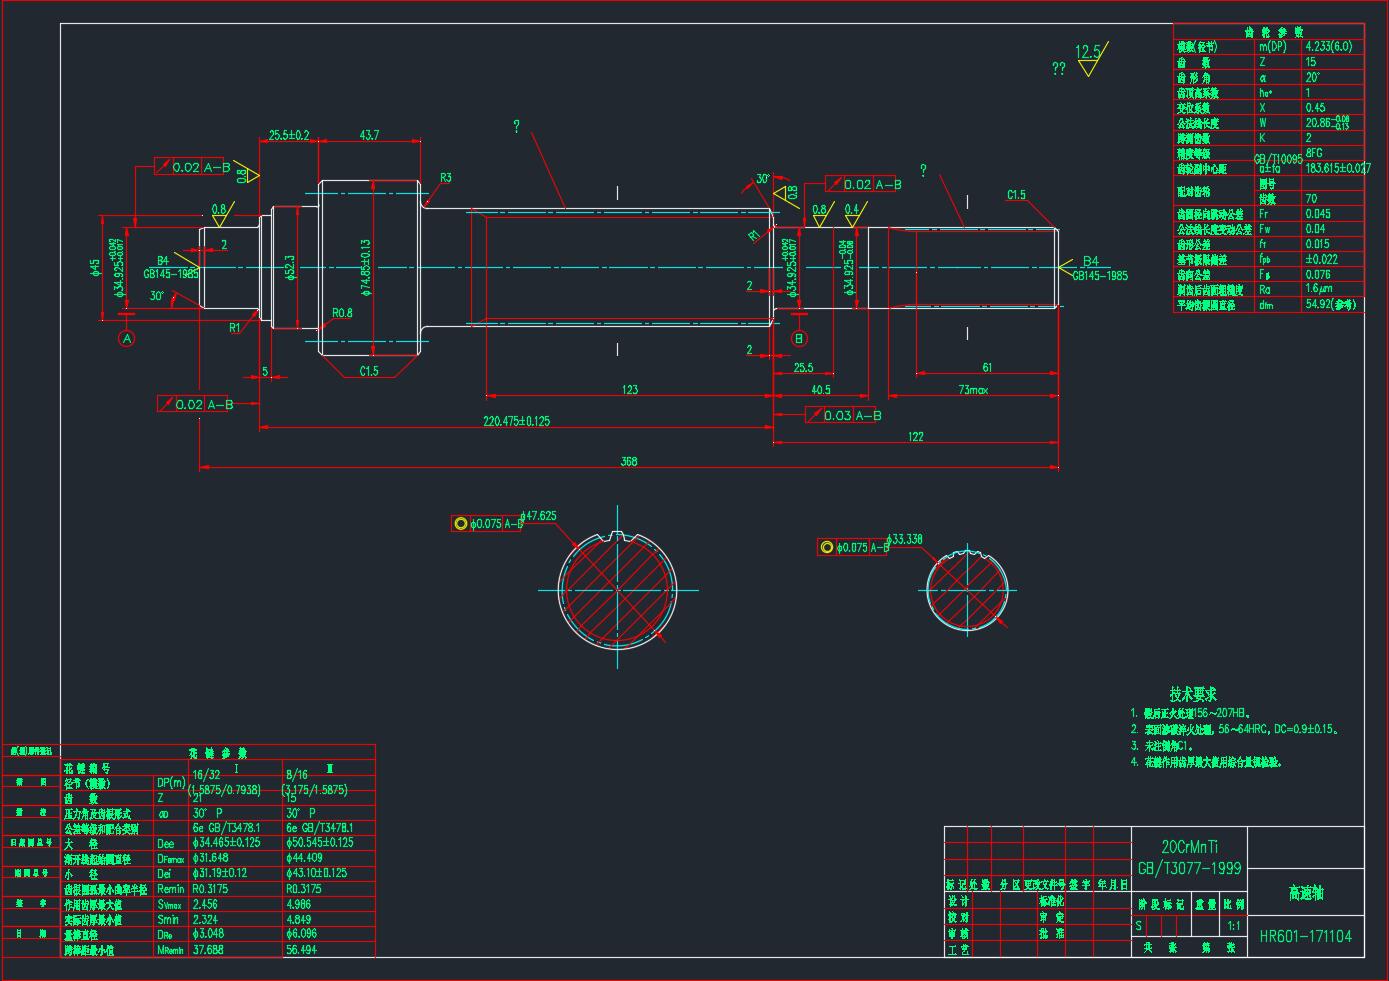Select the 368 overall length dimension
Viewport: 1389px width, 981px height.
coord(628,461)
